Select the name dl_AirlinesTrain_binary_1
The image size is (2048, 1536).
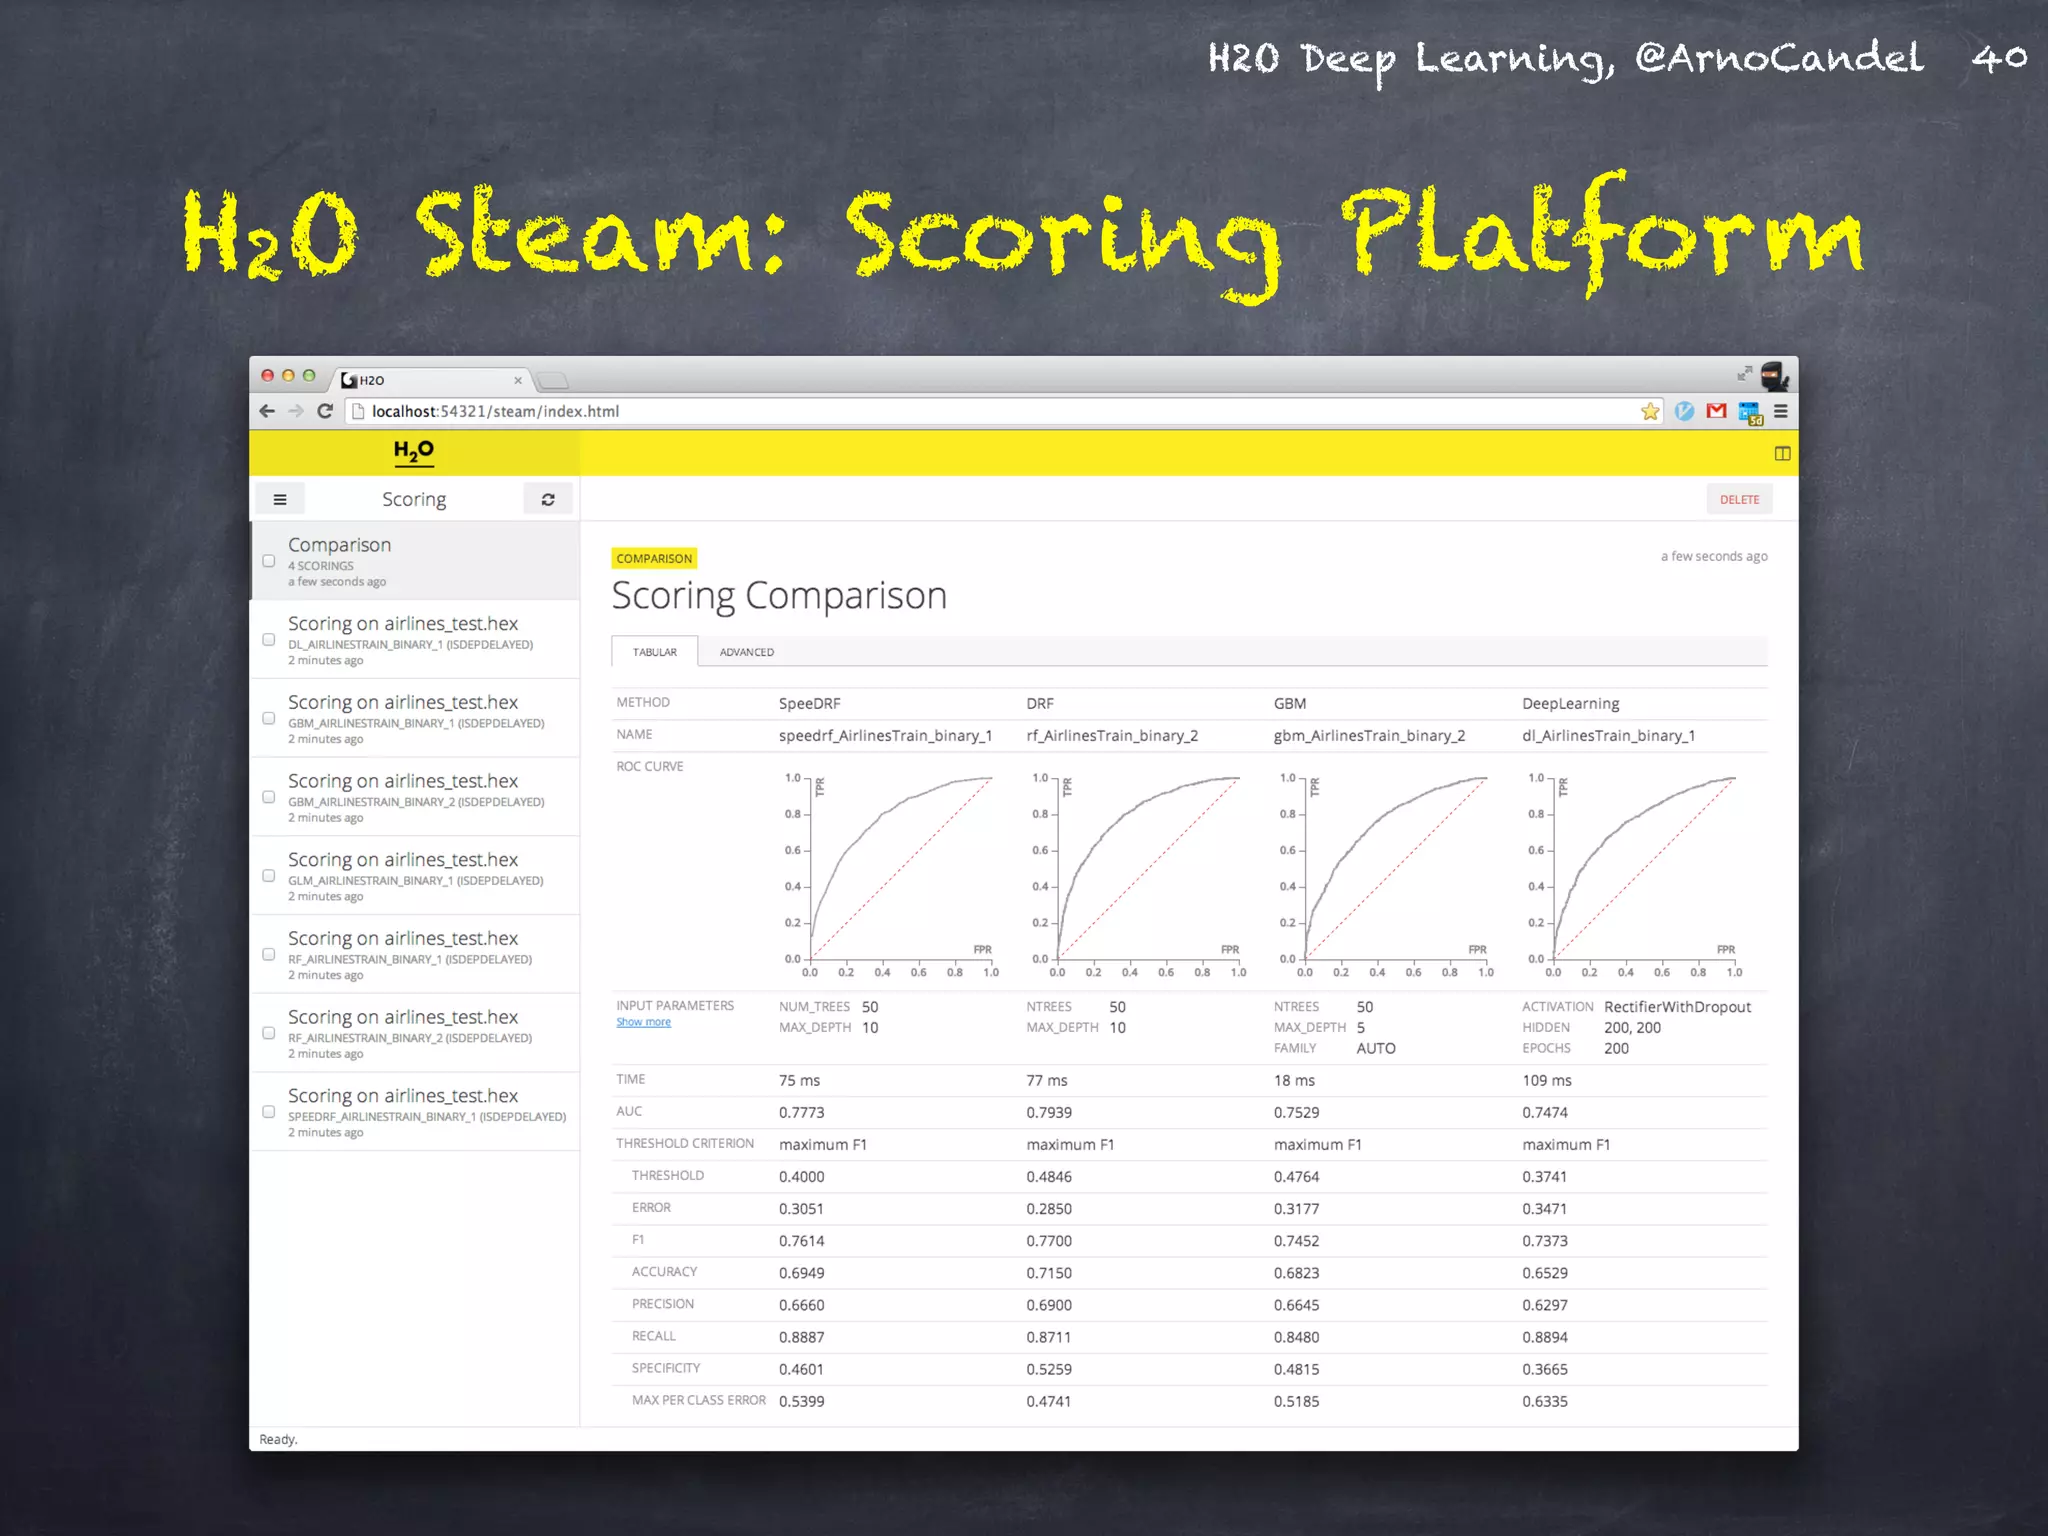1608,736
